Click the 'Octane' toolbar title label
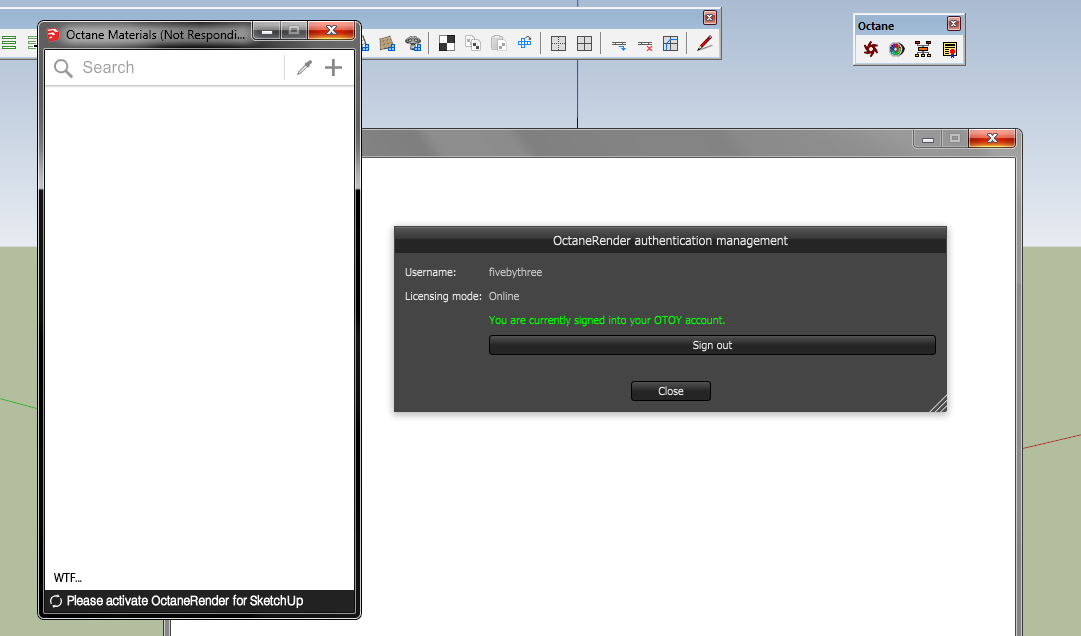 click(x=876, y=26)
